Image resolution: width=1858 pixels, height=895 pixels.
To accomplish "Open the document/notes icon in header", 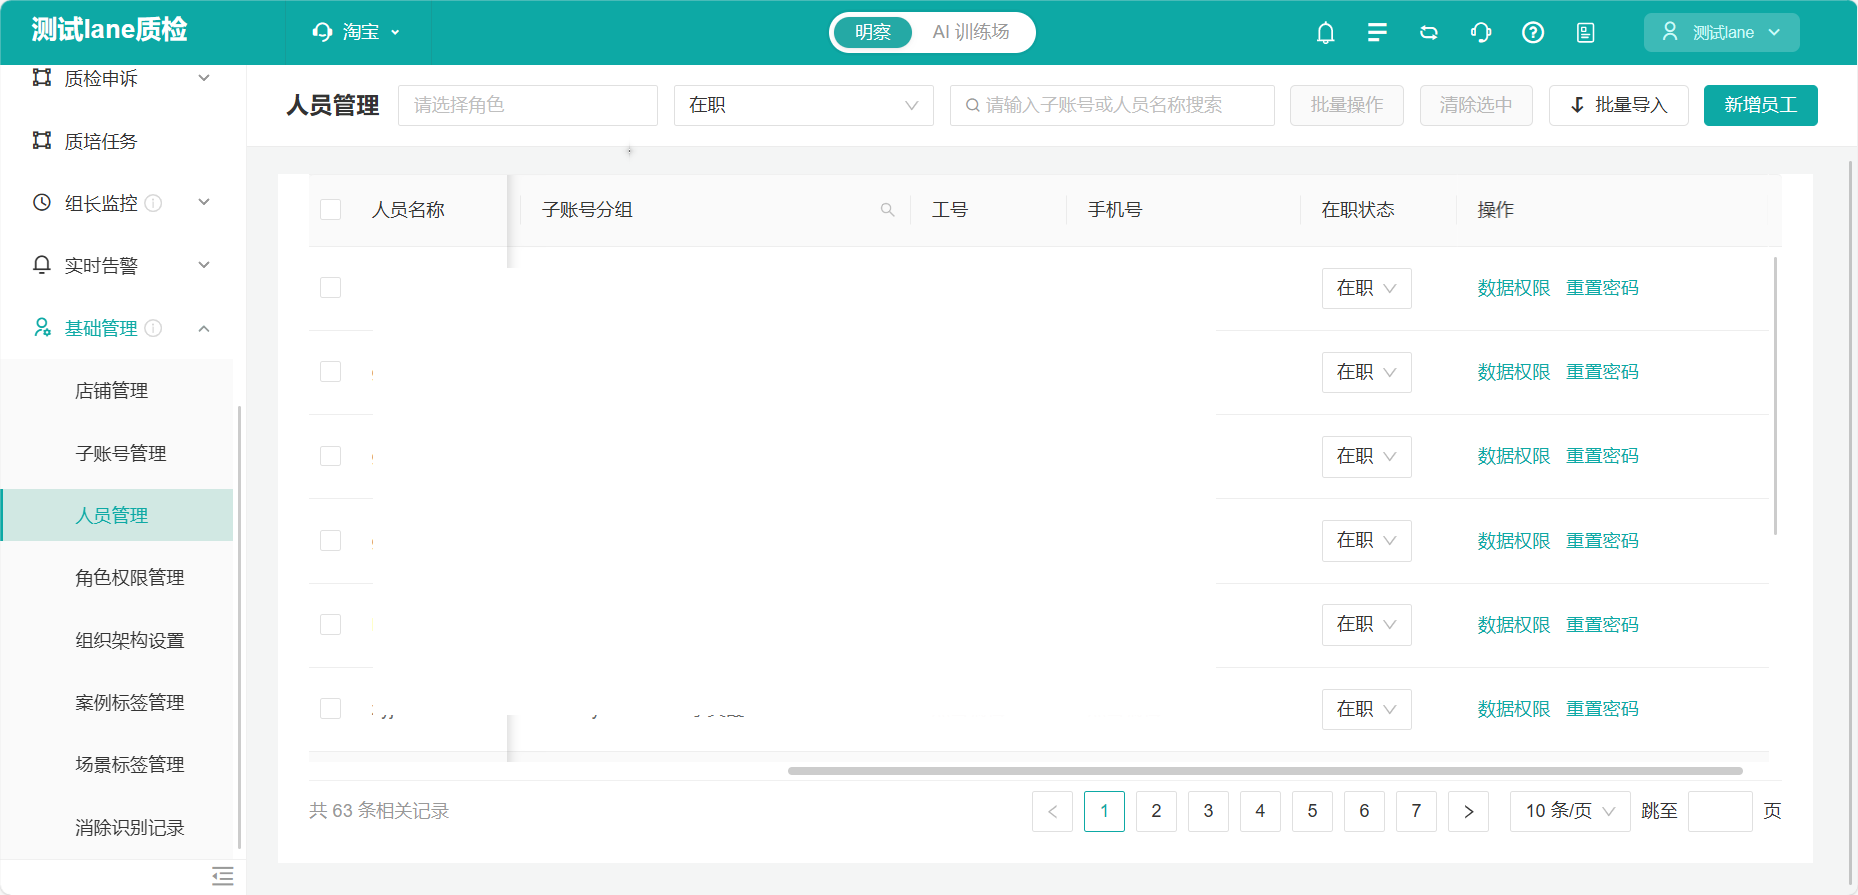I will coord(1585,33).
